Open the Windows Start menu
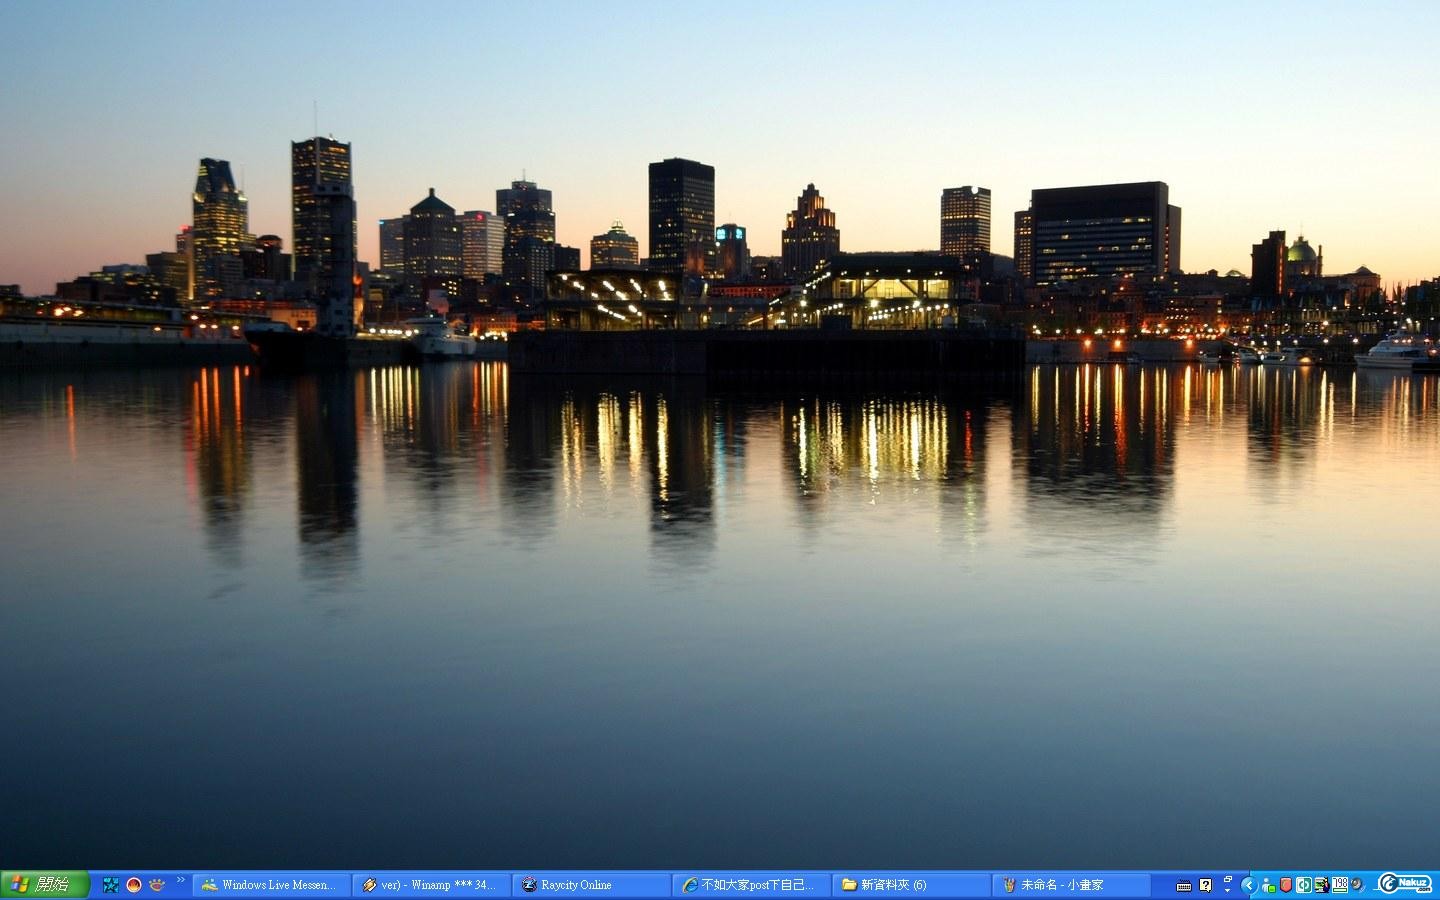1440x900 pixels. [44, 885]
